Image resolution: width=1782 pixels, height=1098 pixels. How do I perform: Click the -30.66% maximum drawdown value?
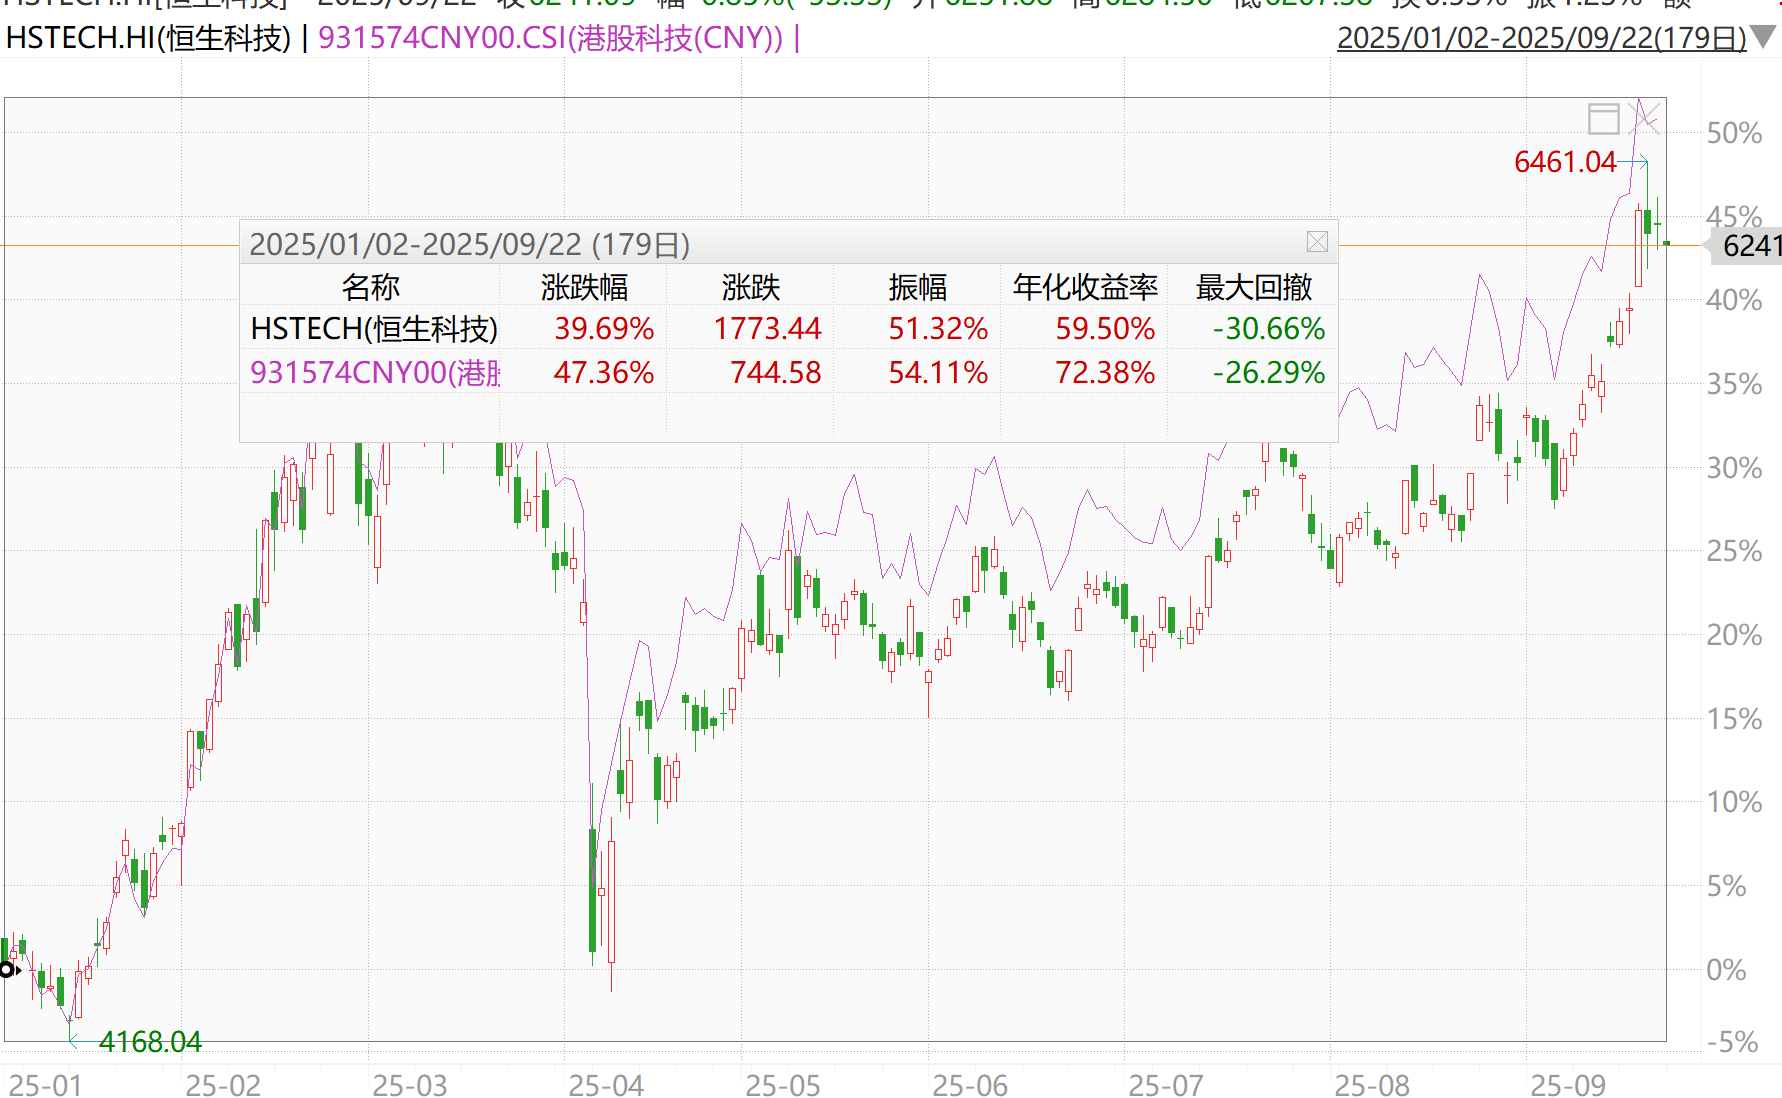coord(1266,328)
